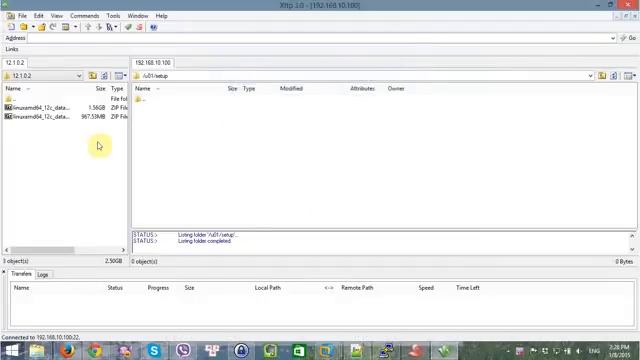Click local pane refresh icon
This screenshot has height=360, width=640.
[x=104, y=76]
